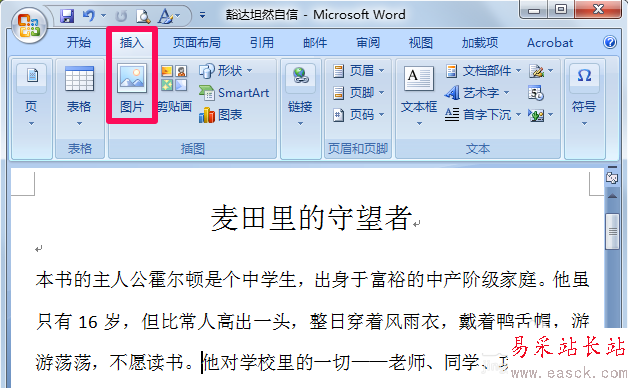This screenshot has width=628, height=388.
Task: Open the 页眉 header dropdown
Action: [359, 71]
